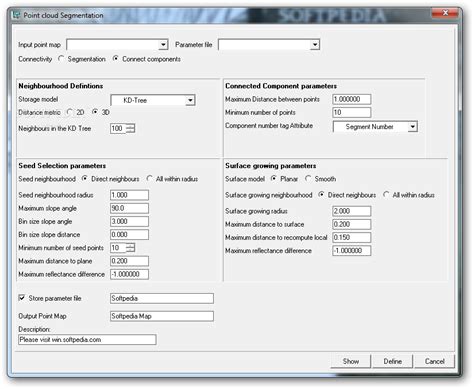Open Component number tag Attribute dropdown
The width and height of the screenshot is (474, 389).
[x=412, y=127]
